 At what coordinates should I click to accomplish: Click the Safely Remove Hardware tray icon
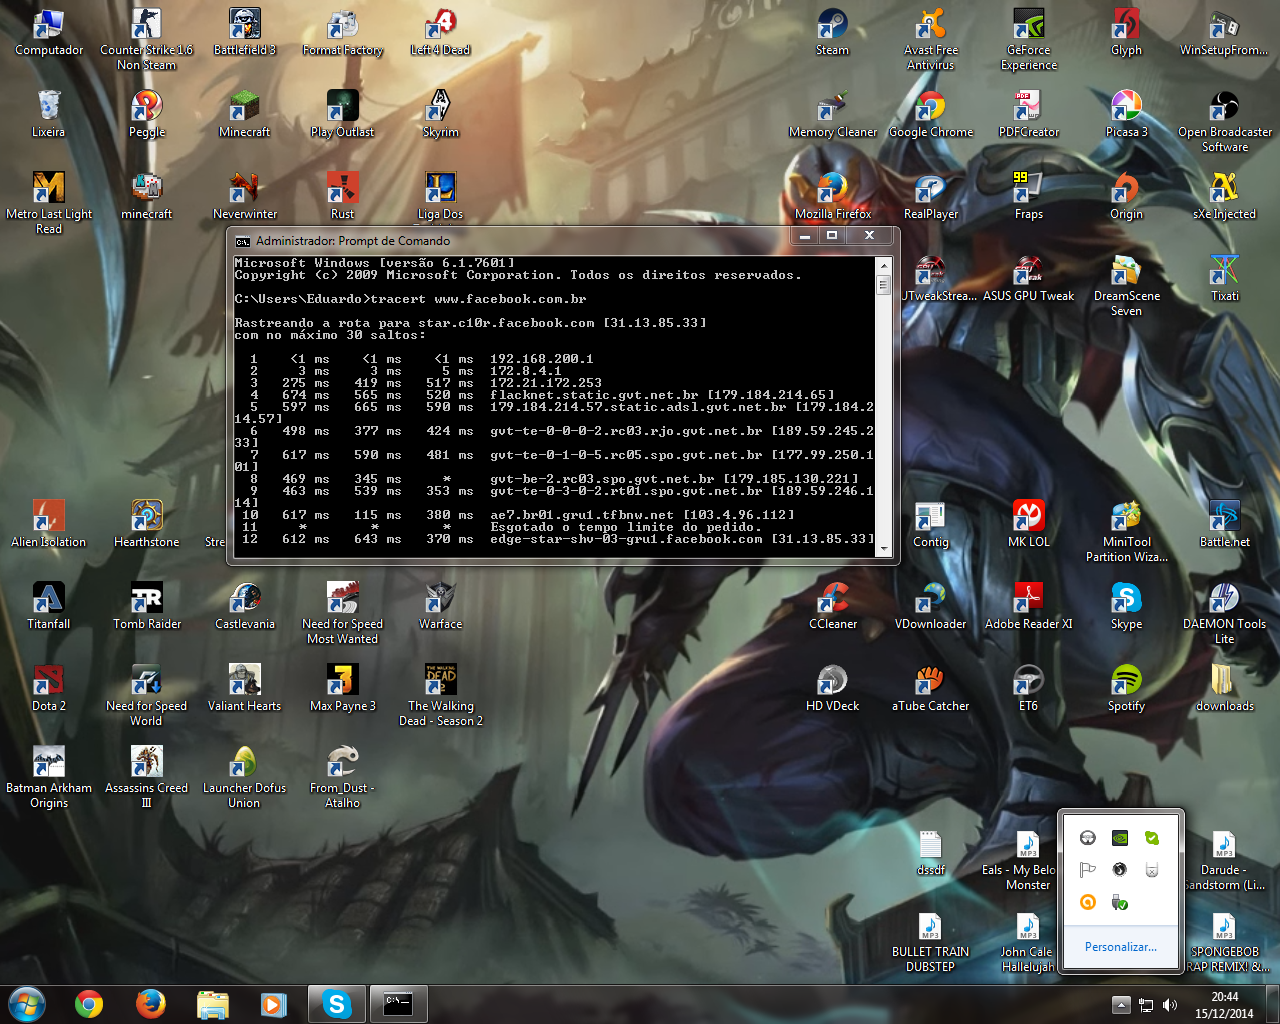click(1120, 902)
